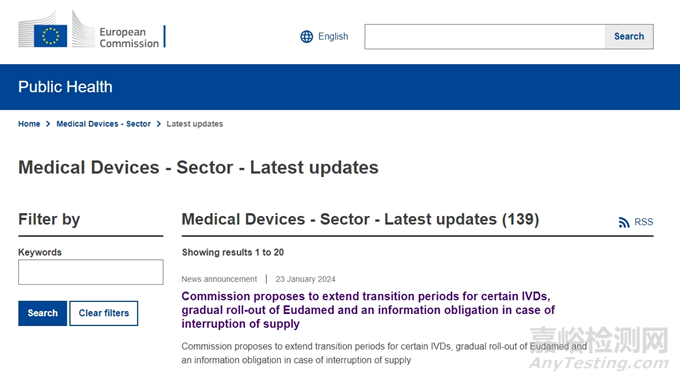Click the 23 January 2024 date
Viewport: 680px width, 381px height.
[305, 279]
